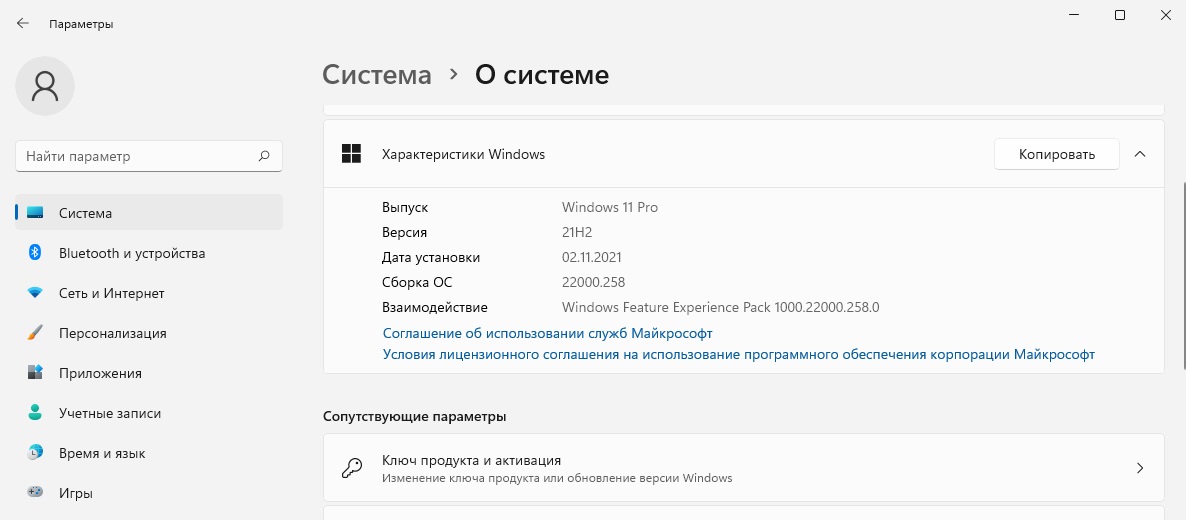Click the Wi-Fi network icon in the sidebar
Viewport: 1186px width, 520px height.
click(x=35, y=293)
